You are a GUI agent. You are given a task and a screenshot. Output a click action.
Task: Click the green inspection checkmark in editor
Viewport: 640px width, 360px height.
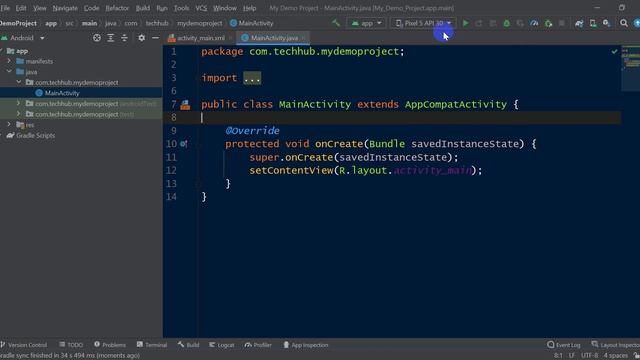click(614, 51)
